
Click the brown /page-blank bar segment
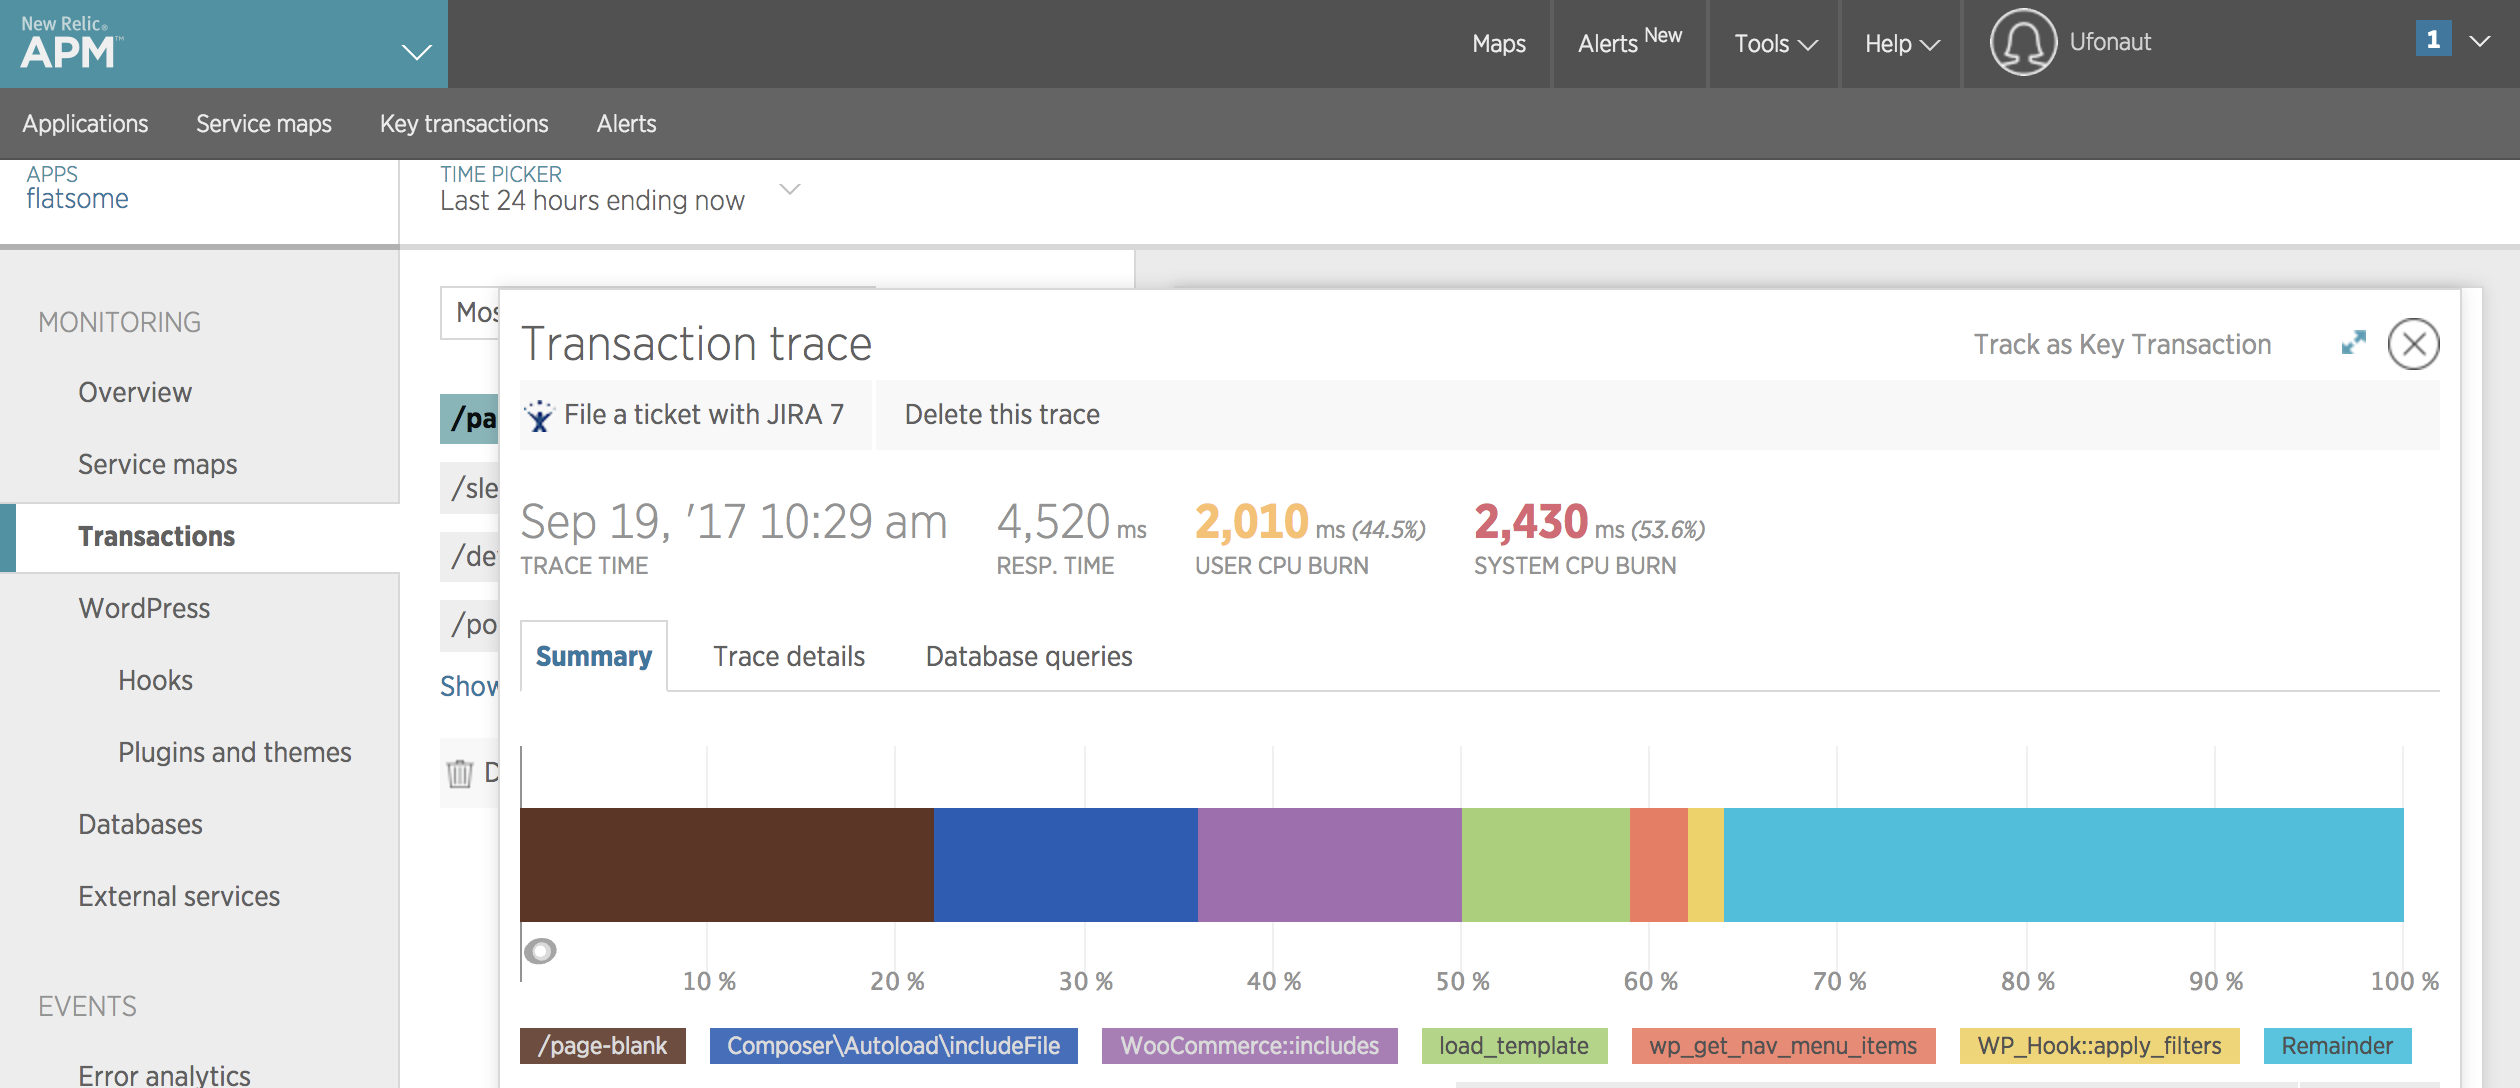tap(727, 864)
